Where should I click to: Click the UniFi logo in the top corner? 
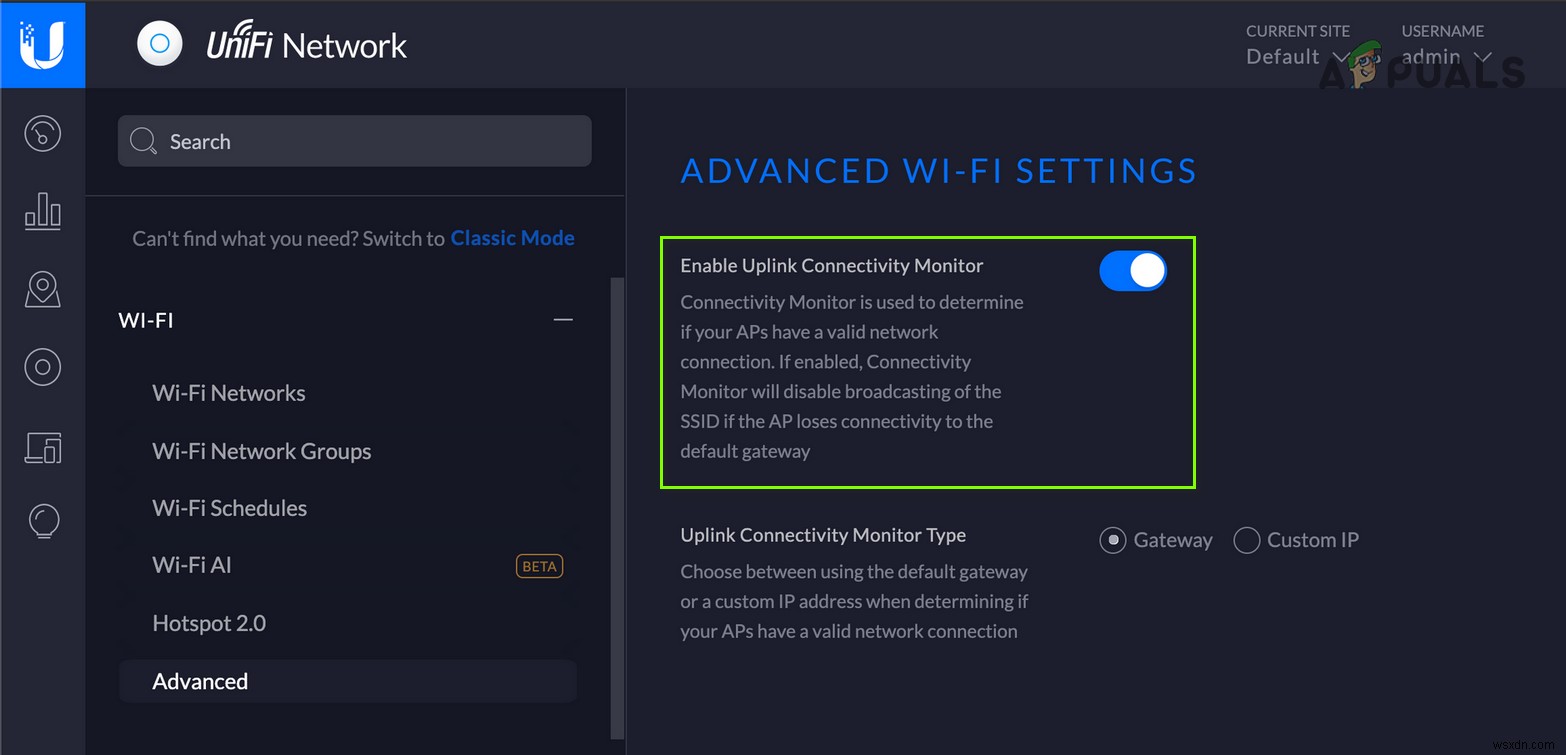coord(43,43)
